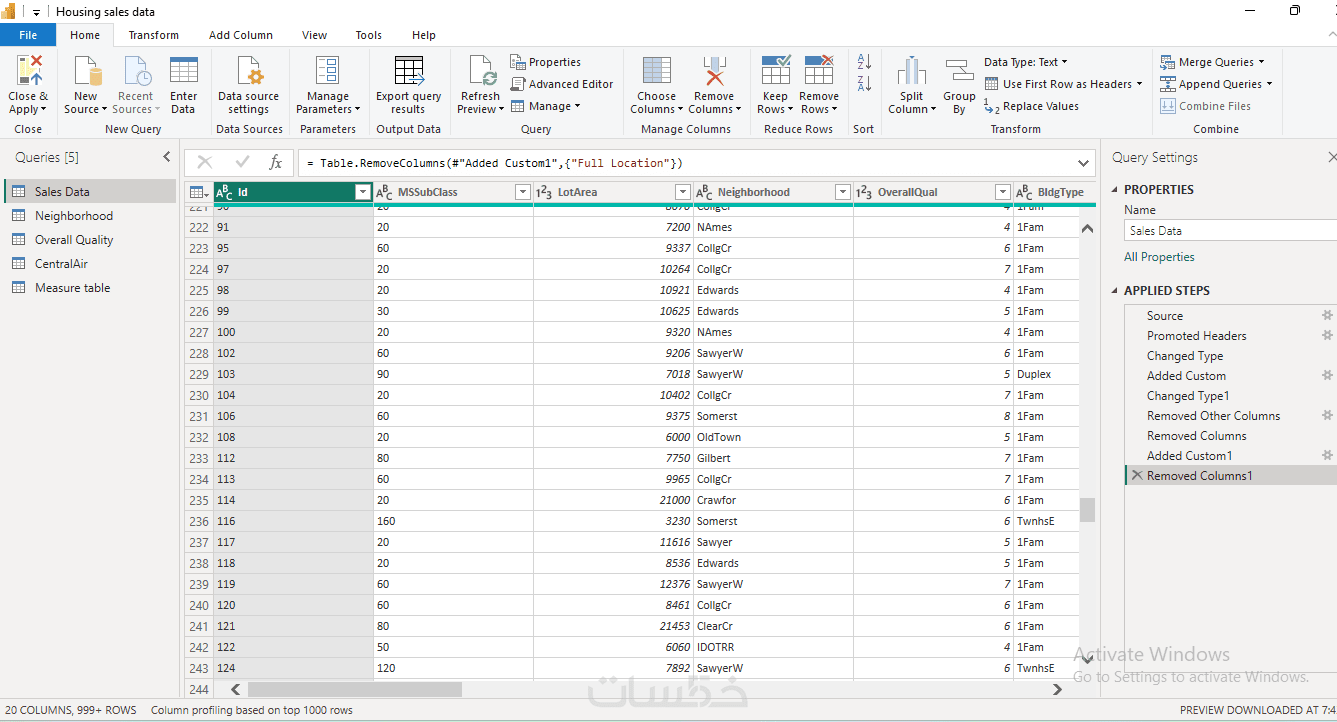This screenshot has width=1337, height=722.
Task: Sort the column ascending (A to Z)
Action: coord(865,62)
